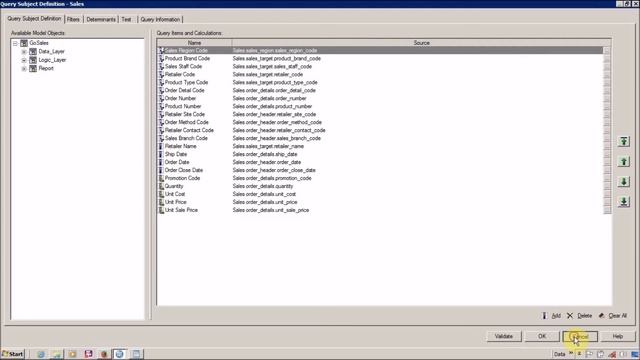Click the icon beside Retailer Site Code
Screen dimensions: 640x360
[161, 114]
